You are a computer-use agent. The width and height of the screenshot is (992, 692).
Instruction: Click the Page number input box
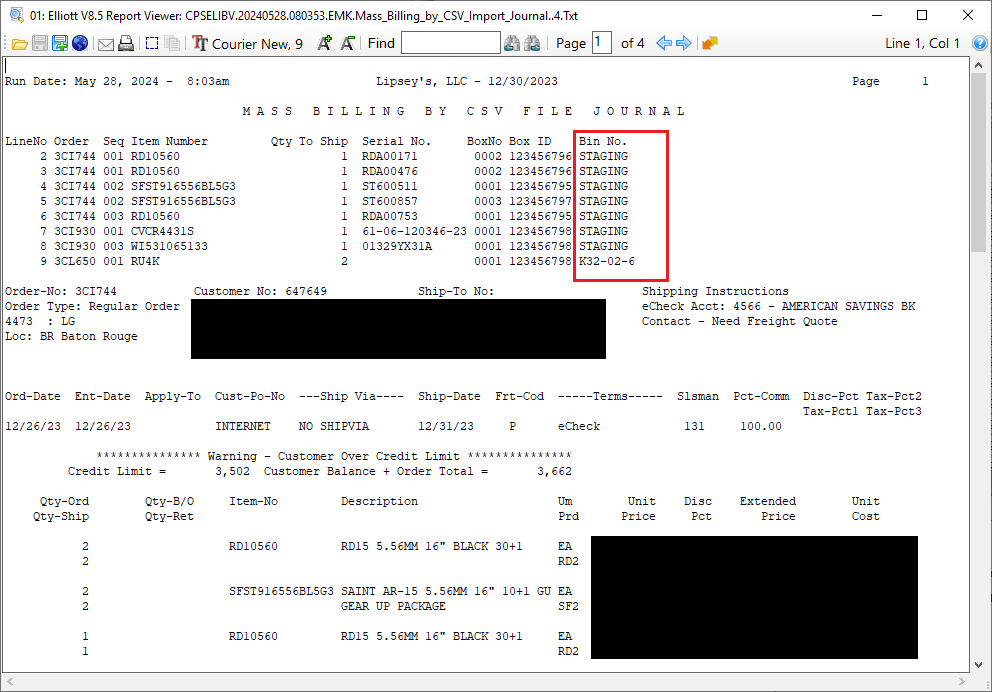(602, 43)
